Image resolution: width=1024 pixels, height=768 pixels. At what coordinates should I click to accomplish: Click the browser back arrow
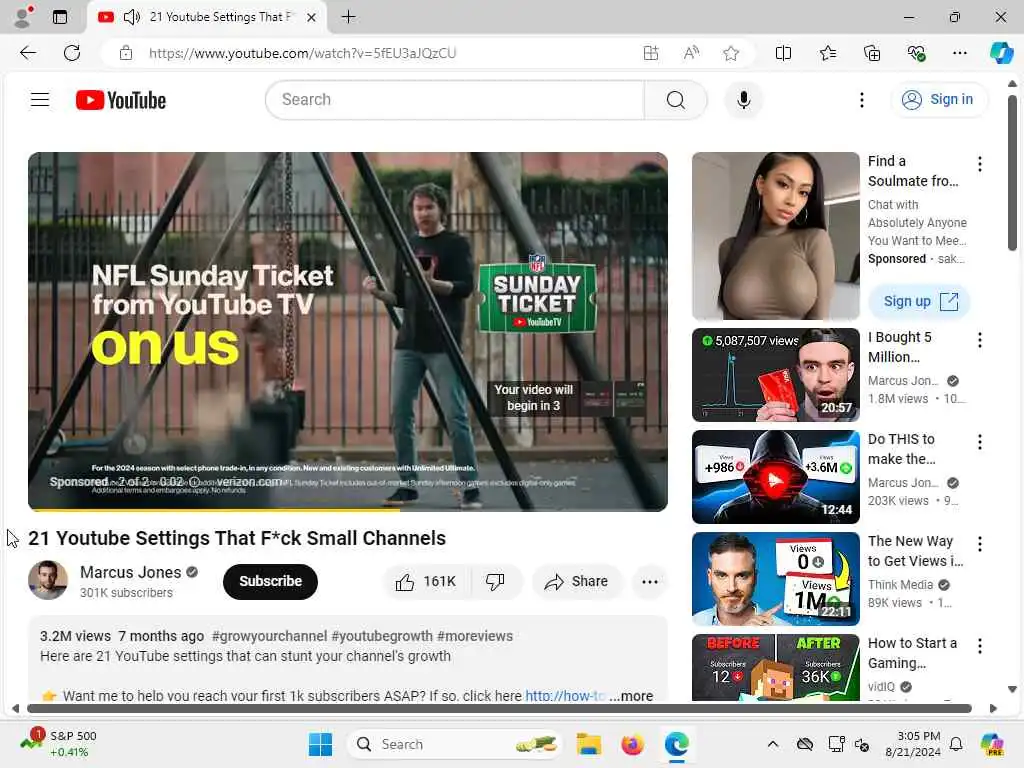click(x=27, y=53)
